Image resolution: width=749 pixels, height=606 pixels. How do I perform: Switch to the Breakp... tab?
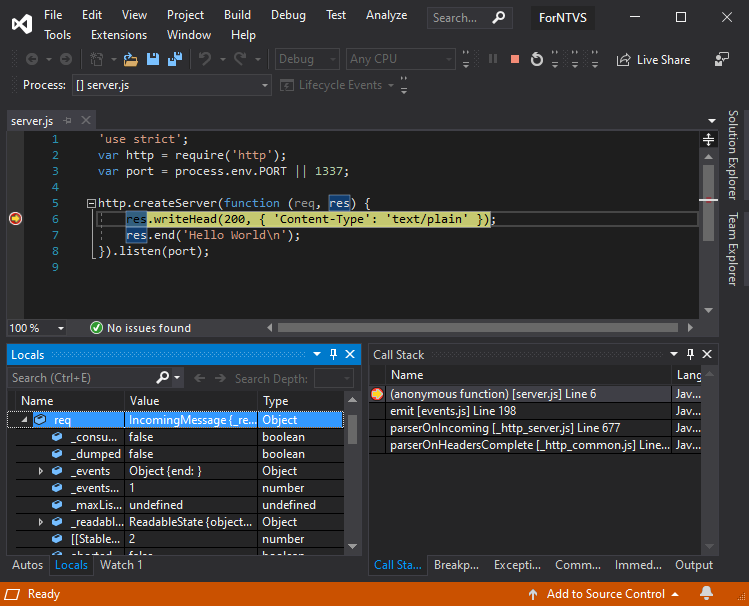point(456,565)
